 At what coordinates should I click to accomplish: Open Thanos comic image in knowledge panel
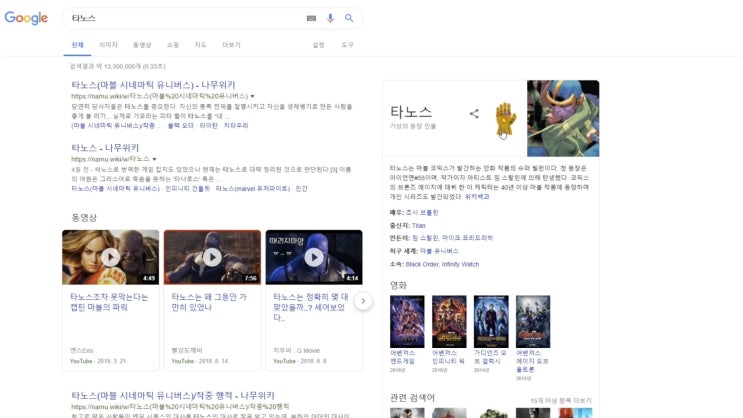click(563, 118)
